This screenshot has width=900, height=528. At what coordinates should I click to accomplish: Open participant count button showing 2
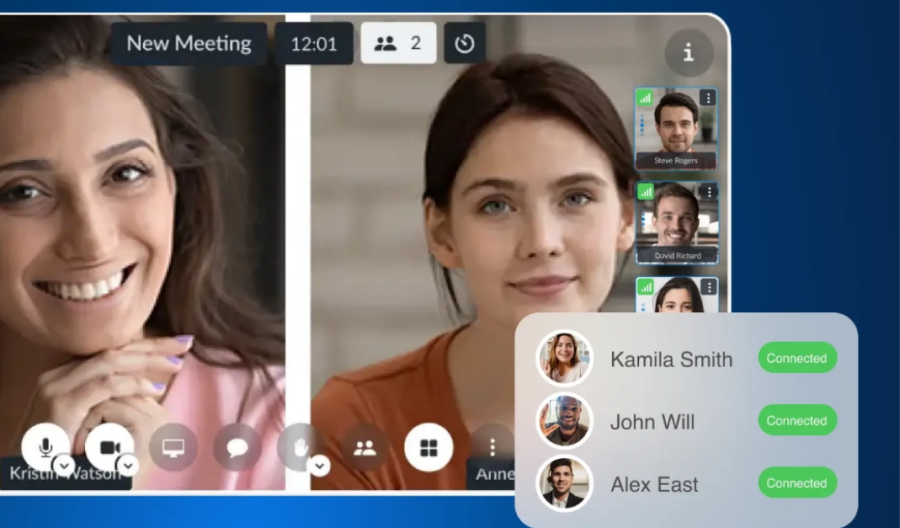coord(398,43)
